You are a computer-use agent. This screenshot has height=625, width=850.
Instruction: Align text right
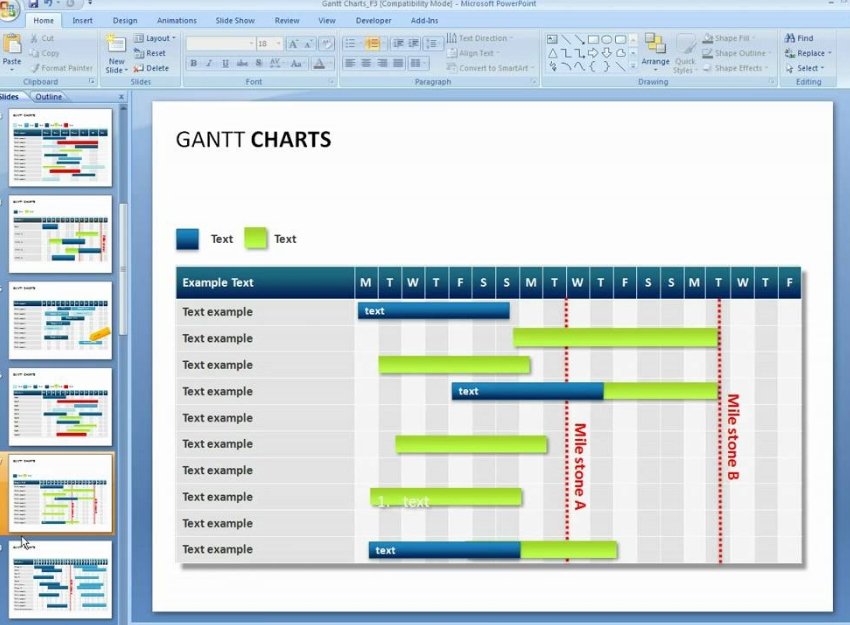(x=382, y=63)
